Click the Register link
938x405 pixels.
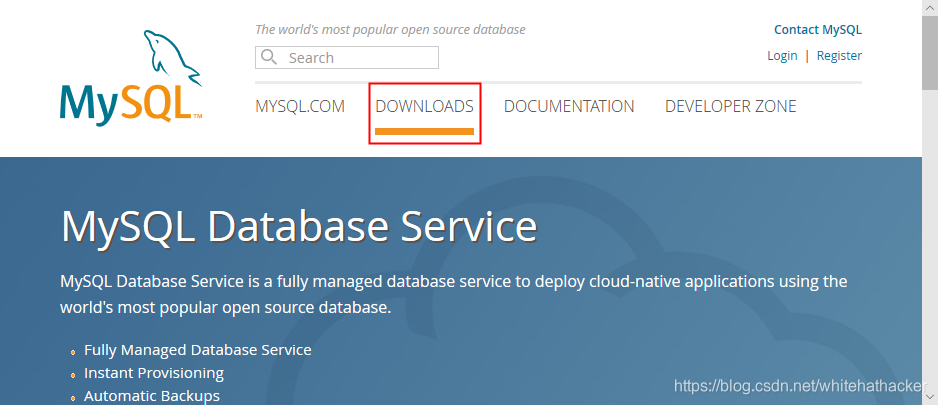[x=839, y=56]
